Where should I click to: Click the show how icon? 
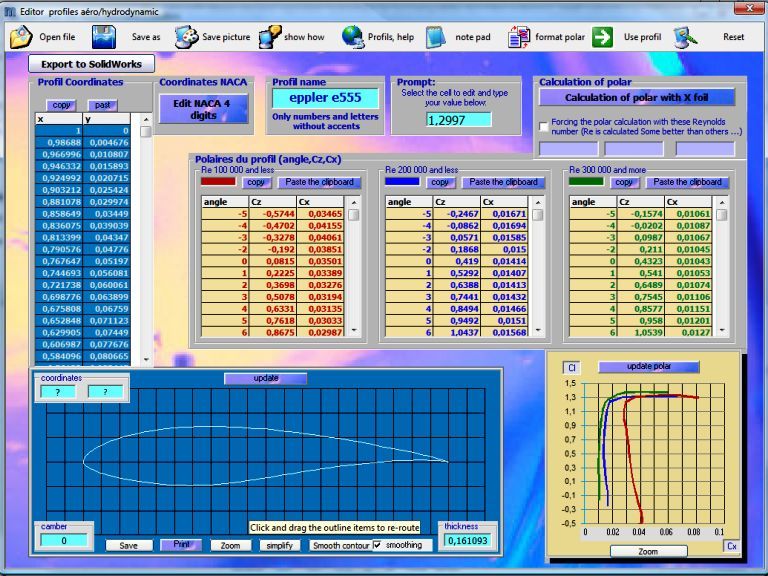click(x=270, y=37)
